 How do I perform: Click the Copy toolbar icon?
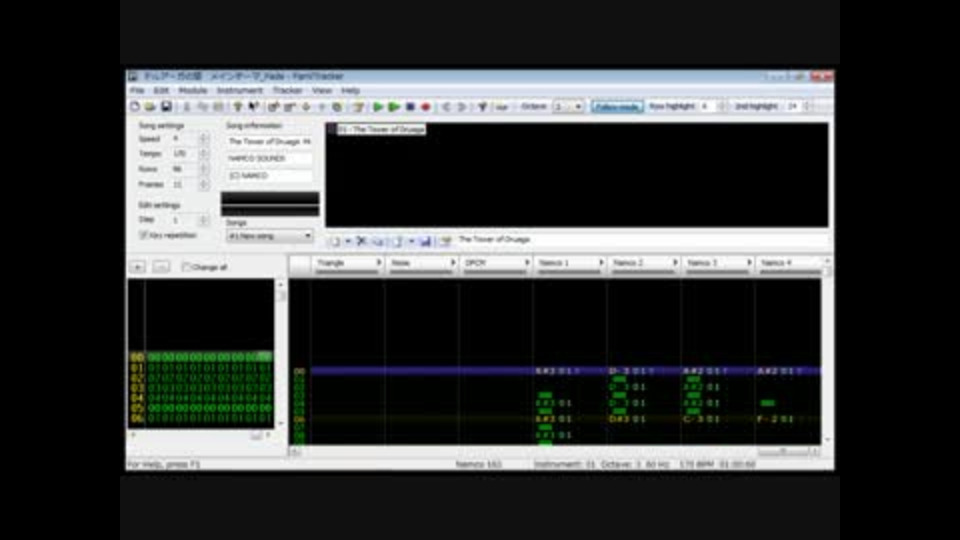(203, 107)
